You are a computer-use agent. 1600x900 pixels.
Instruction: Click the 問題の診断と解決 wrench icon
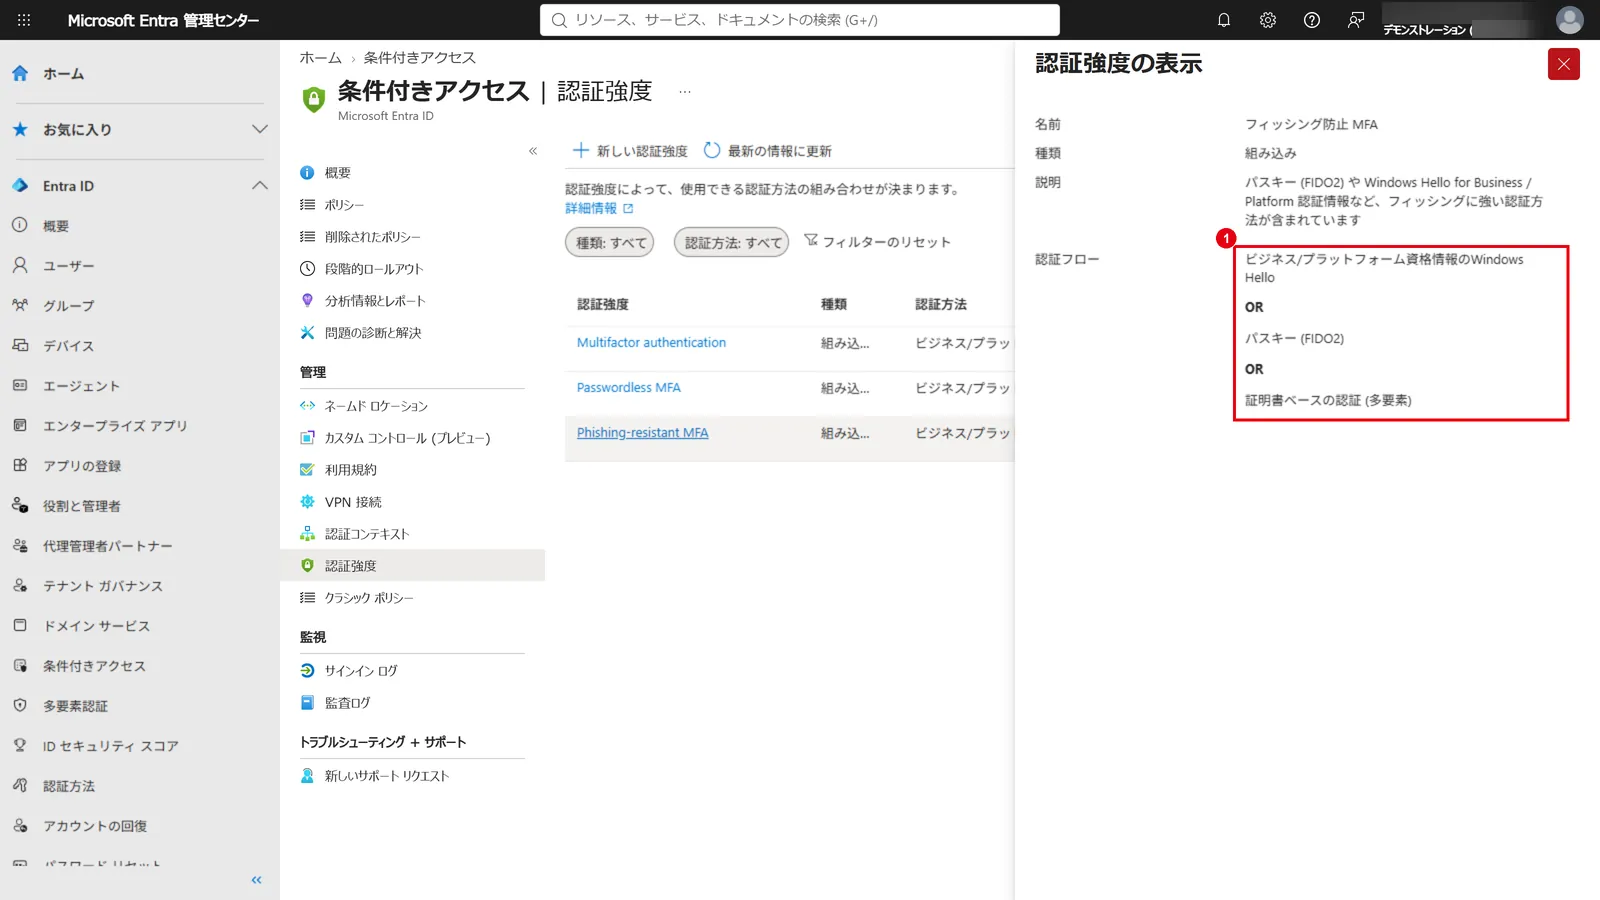[x=307, y=333]
